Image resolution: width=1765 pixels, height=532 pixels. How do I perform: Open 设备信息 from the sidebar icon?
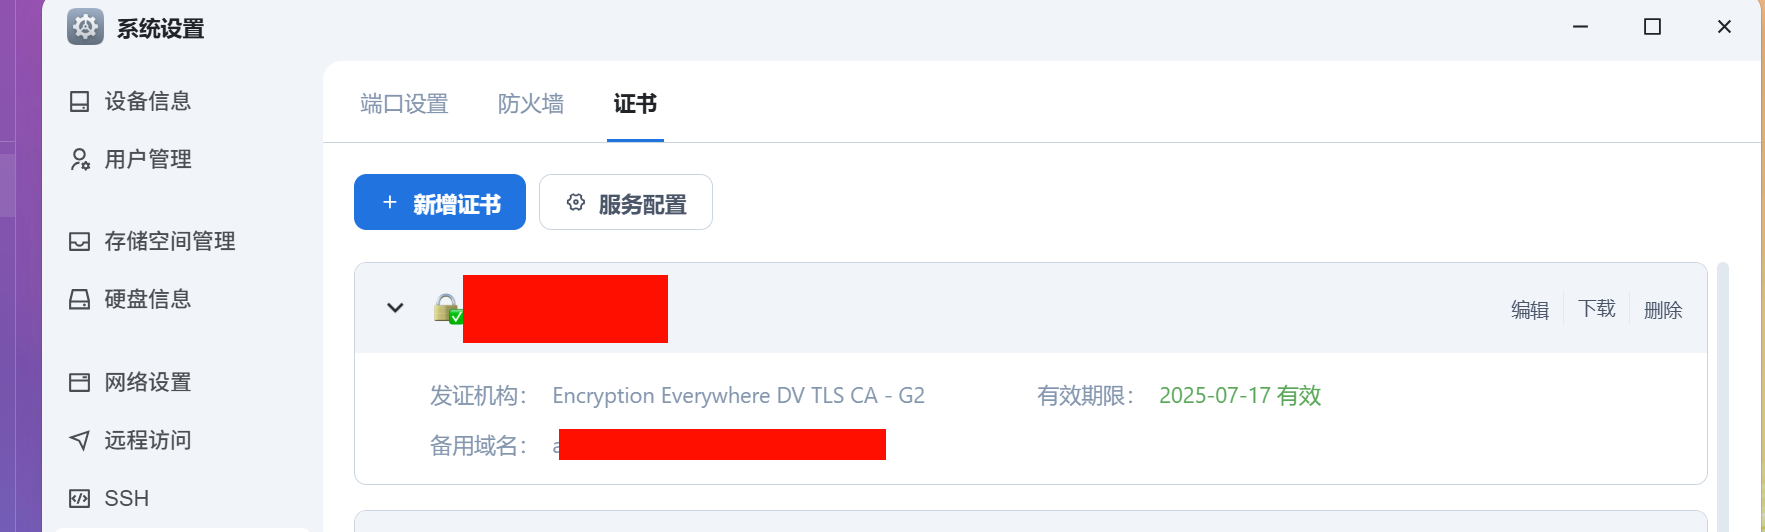tap(79, 101)
